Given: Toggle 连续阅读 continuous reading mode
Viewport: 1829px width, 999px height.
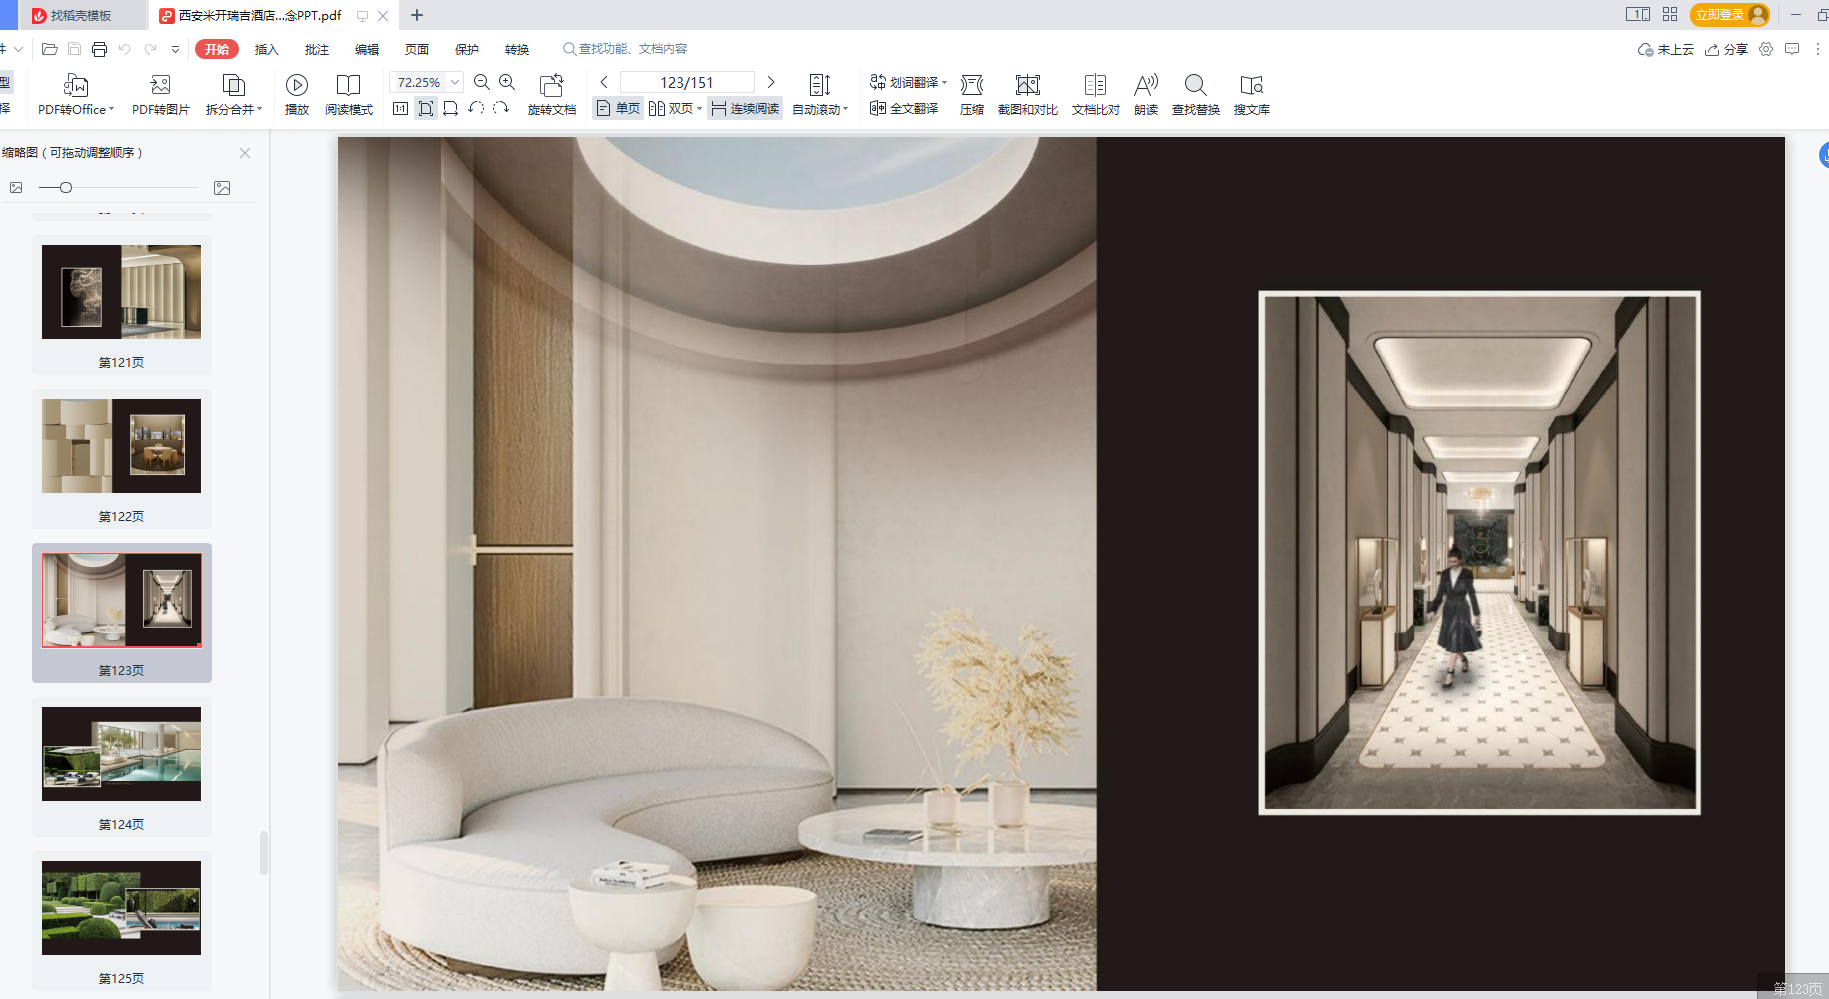Looking at the screenshot, I should pyautogui.click(x=745, y=108).
